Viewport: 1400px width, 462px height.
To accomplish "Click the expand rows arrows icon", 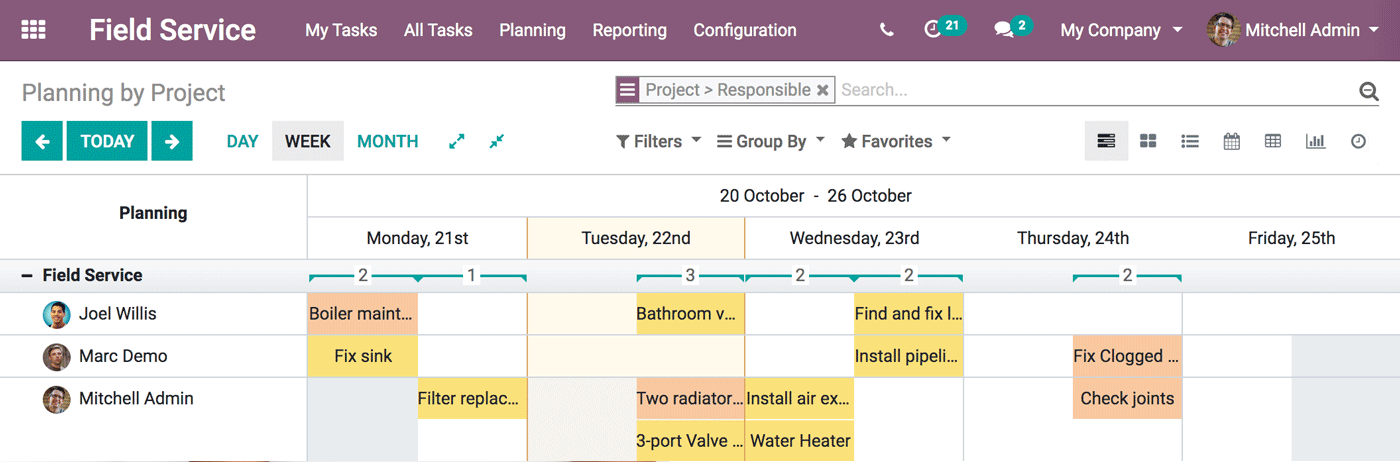I will coord(457,142).
